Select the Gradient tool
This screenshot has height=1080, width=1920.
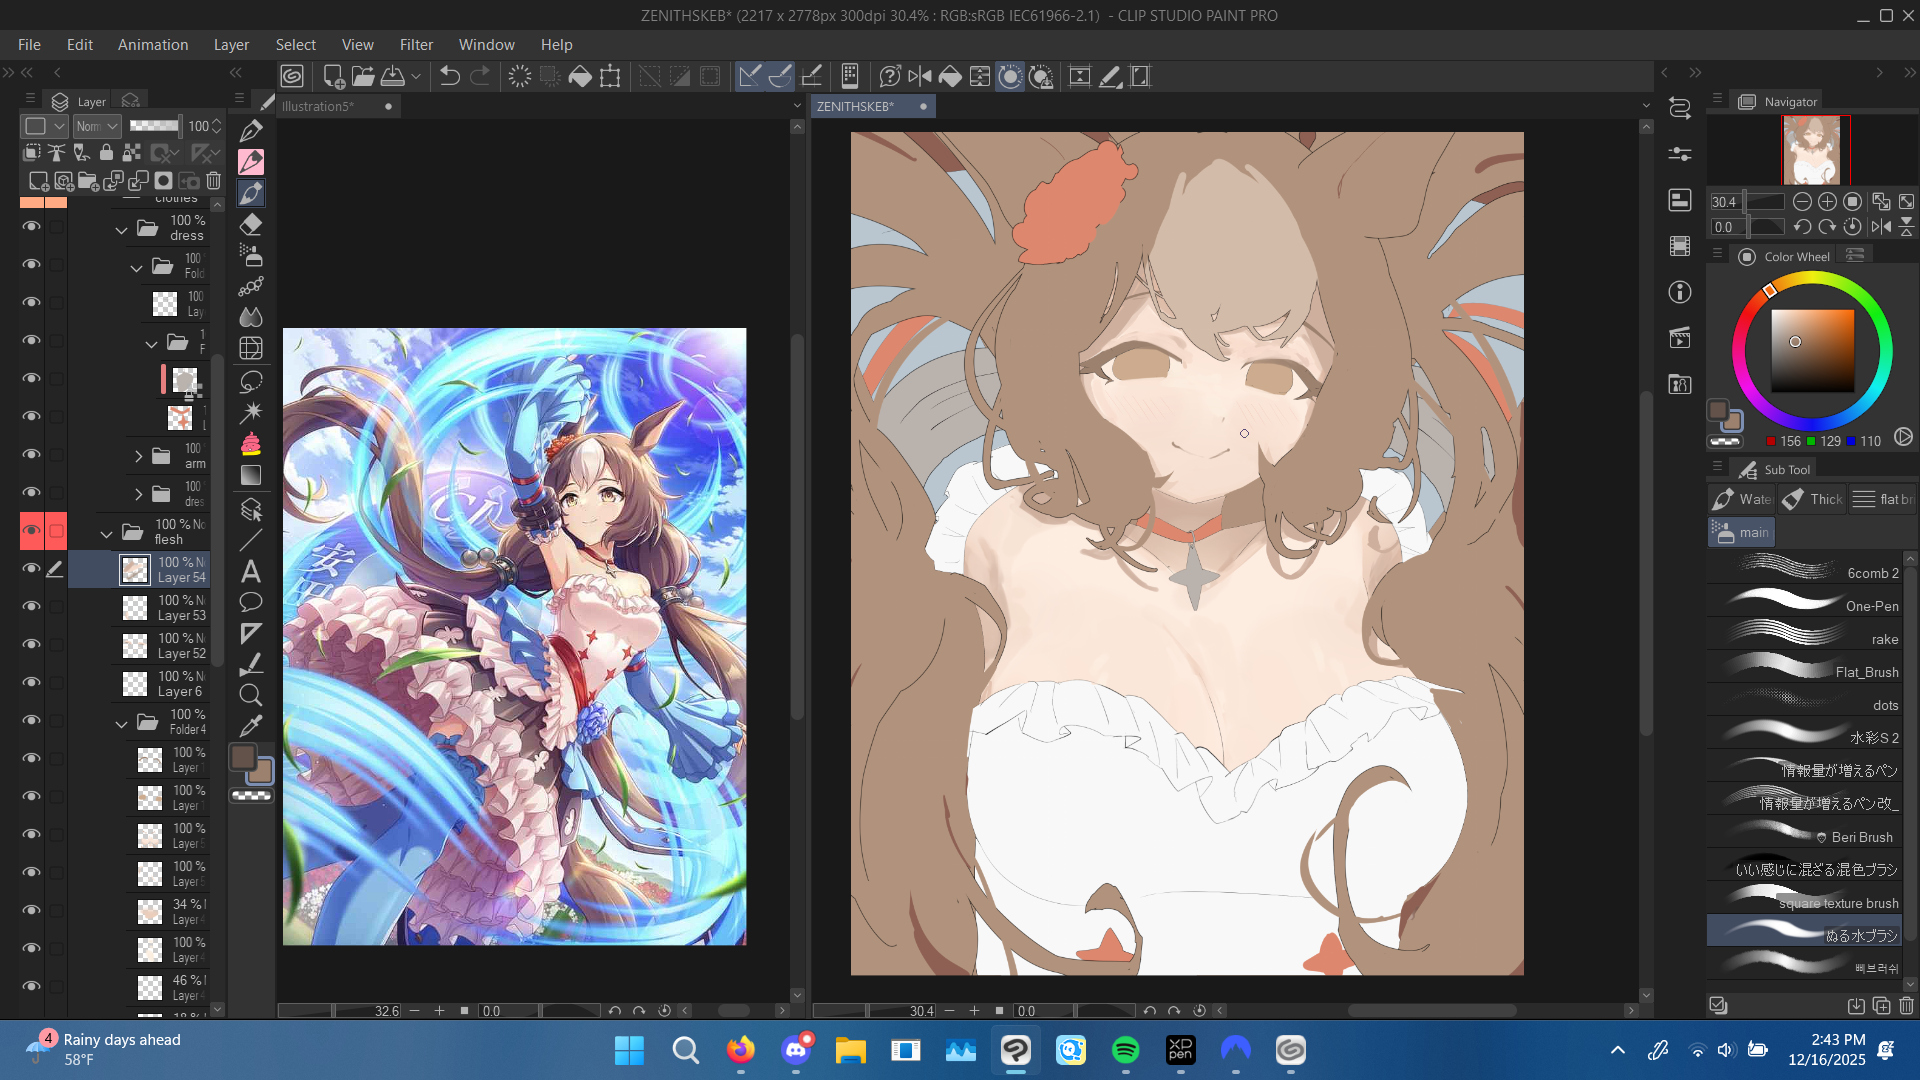click(251, 476)
